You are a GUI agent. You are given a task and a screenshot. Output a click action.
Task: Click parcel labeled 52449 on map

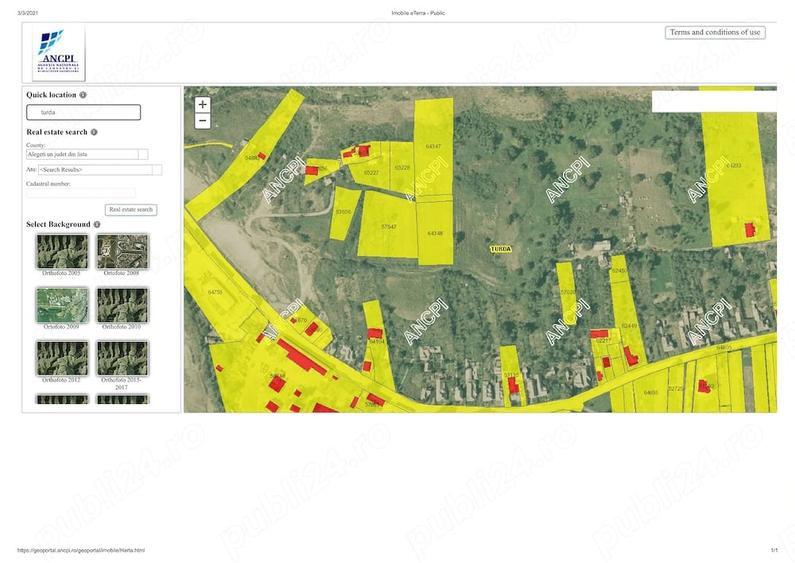pyautogui.click(x=629, y=325)
